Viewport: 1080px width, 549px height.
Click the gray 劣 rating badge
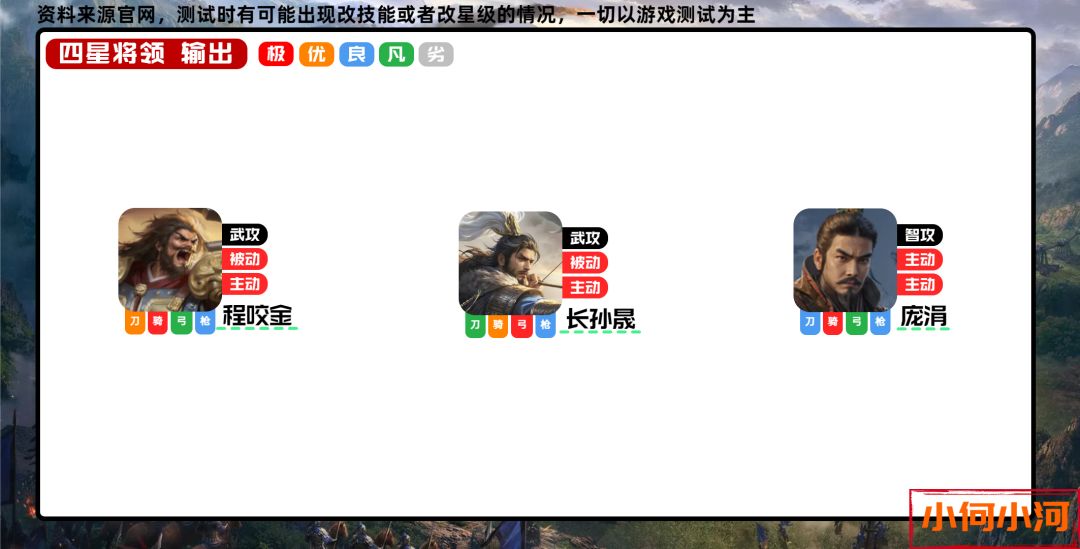pos(436,54)
